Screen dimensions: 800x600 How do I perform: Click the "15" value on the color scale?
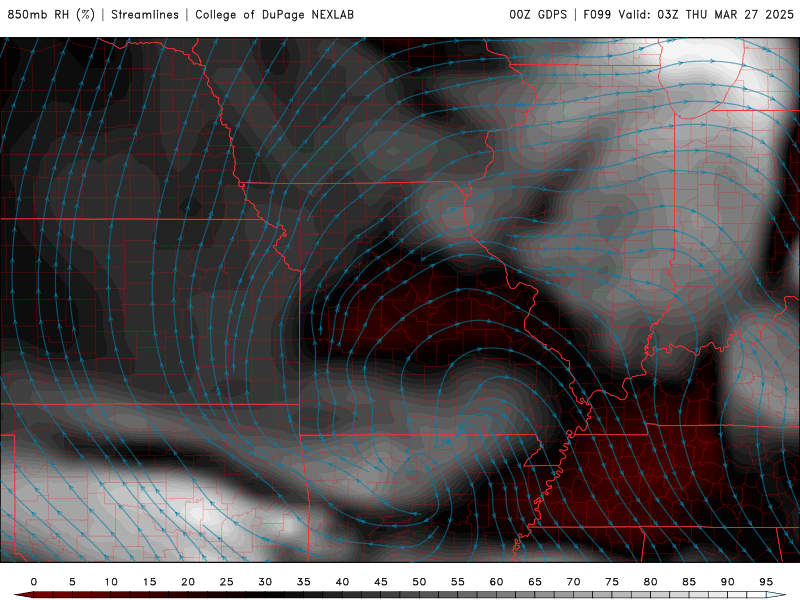click(x=149, y=582)
